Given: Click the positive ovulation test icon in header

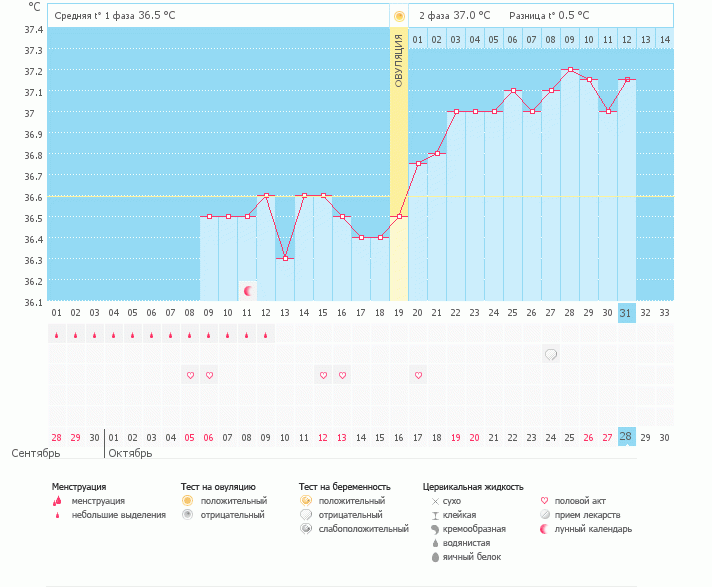Looking at the screenshot, I should click(399, 16).
